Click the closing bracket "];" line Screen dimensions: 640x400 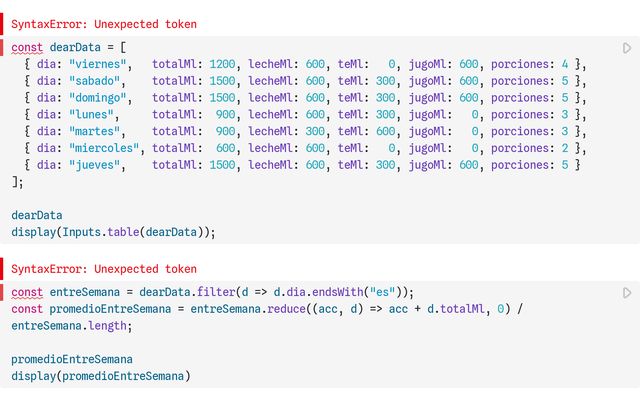tap(17, 182)
